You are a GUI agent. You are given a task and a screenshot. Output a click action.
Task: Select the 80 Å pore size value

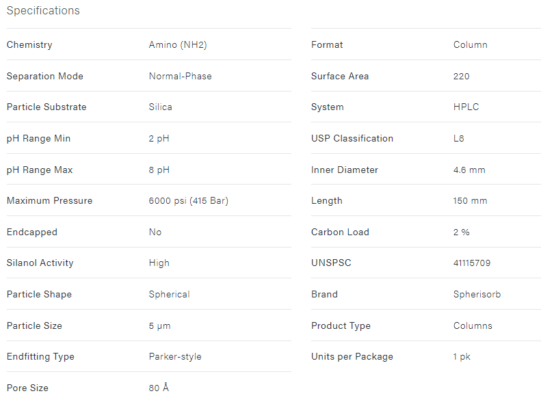pos(159,388)
